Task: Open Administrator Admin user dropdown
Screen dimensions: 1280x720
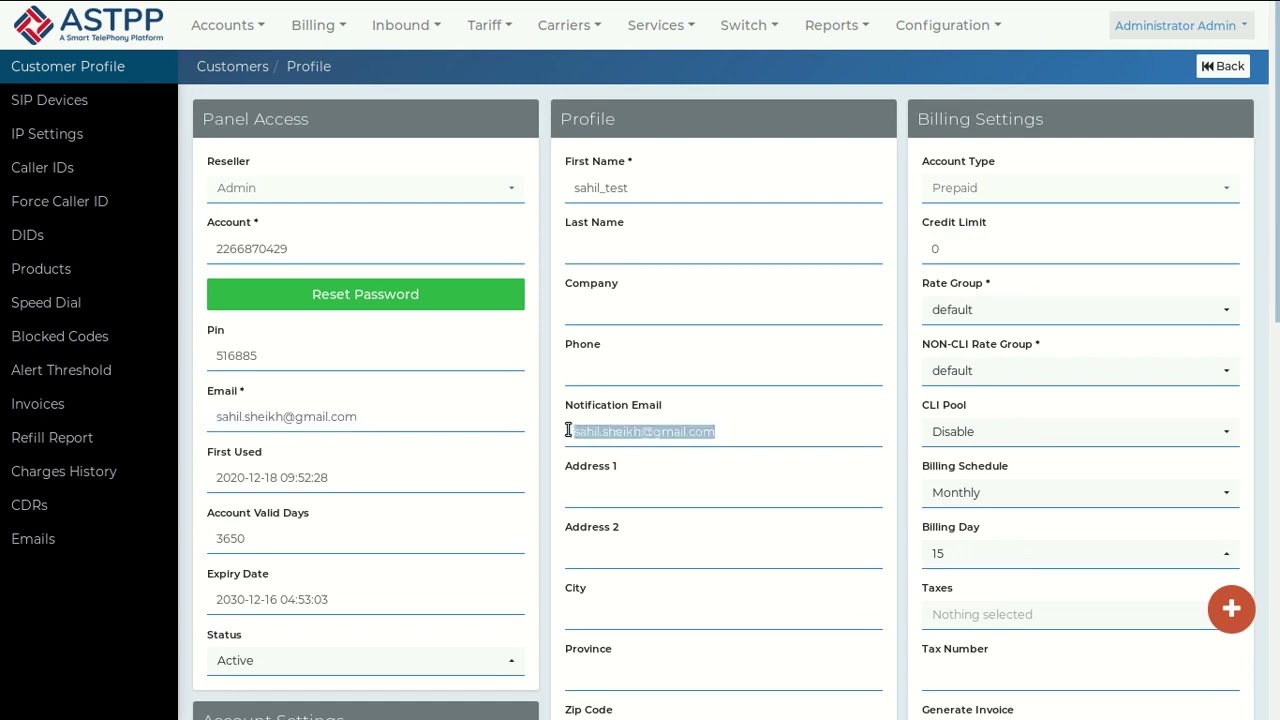Action: point(1181,25)
